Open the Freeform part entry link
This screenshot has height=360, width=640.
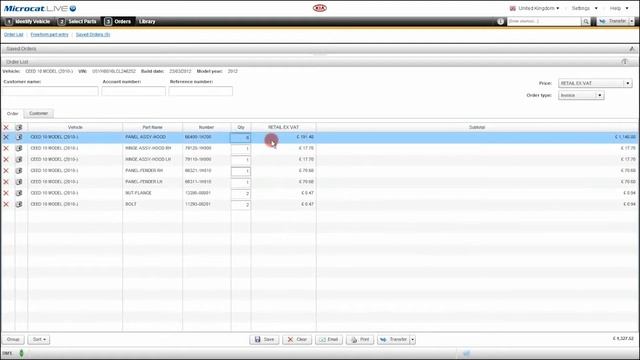click(x=49, y=35)
